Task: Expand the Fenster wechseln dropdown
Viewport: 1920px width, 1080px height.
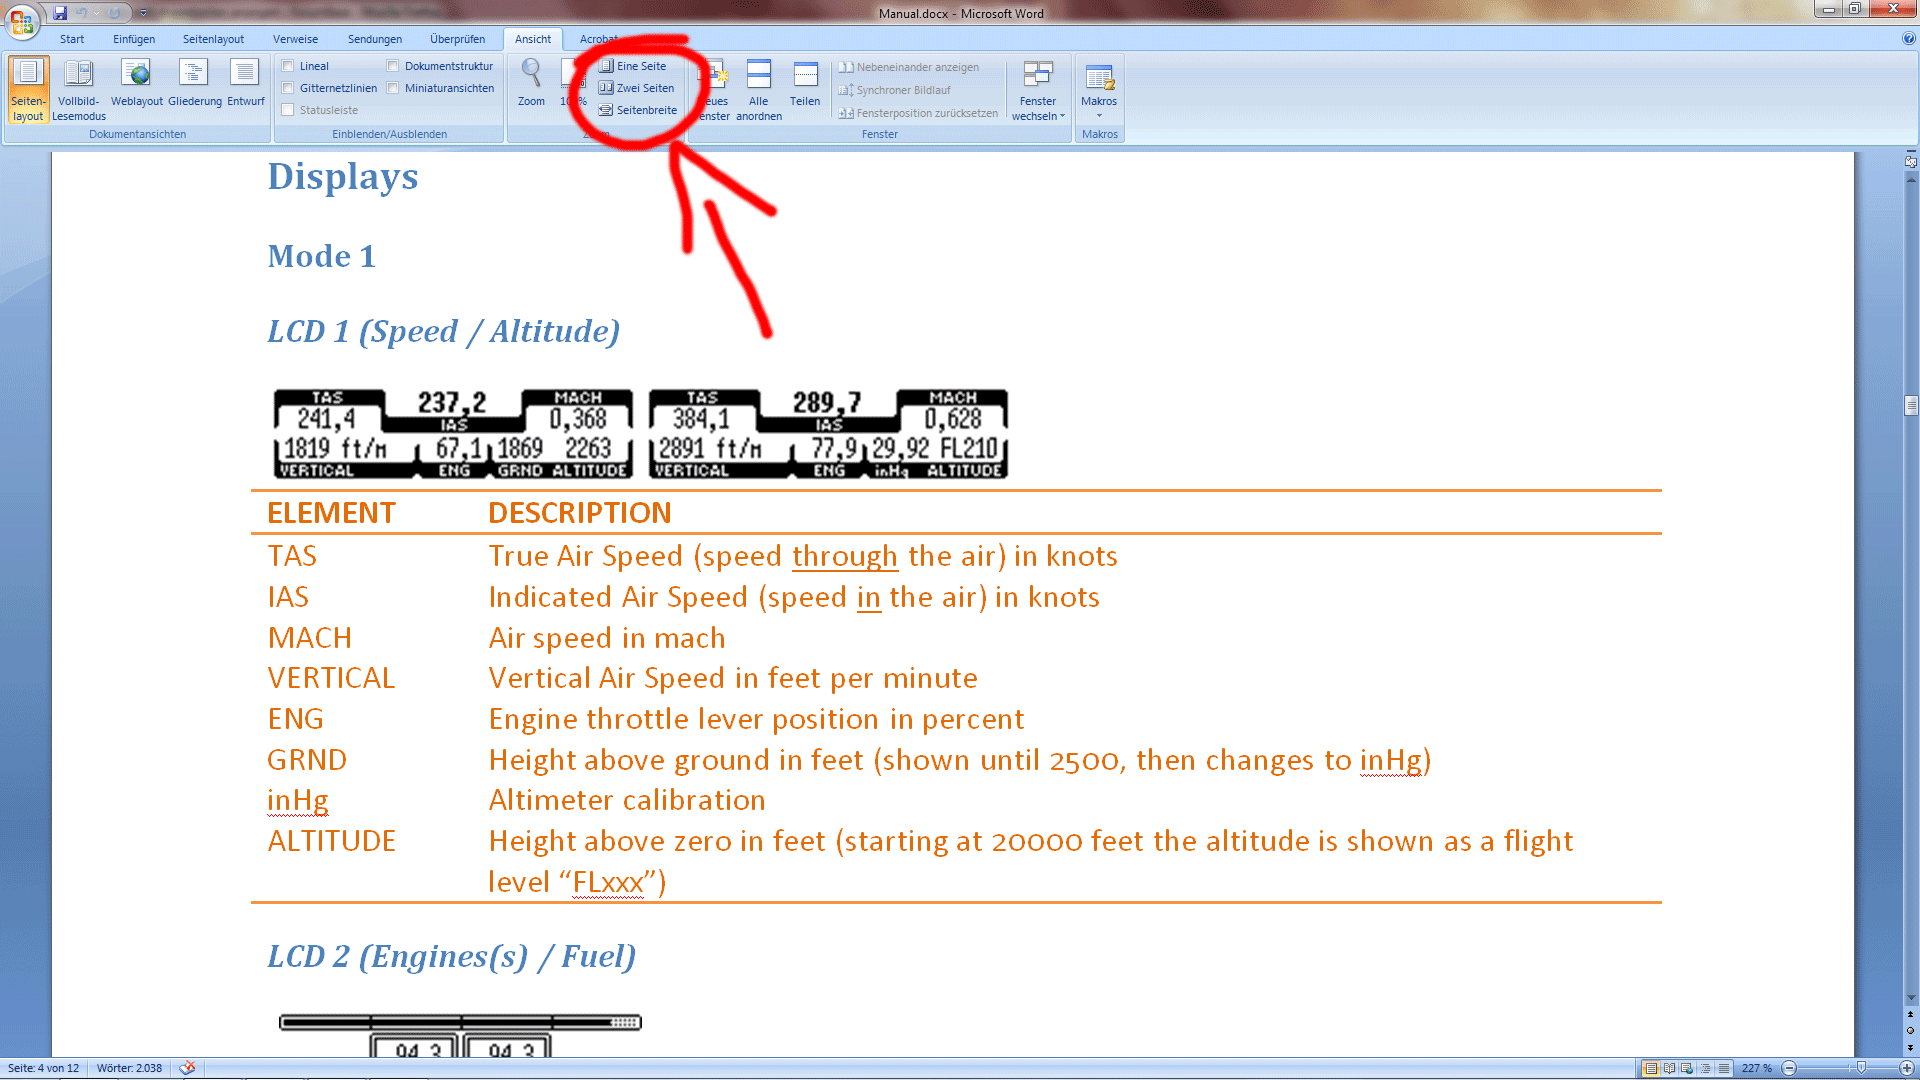Action: 1038,90
